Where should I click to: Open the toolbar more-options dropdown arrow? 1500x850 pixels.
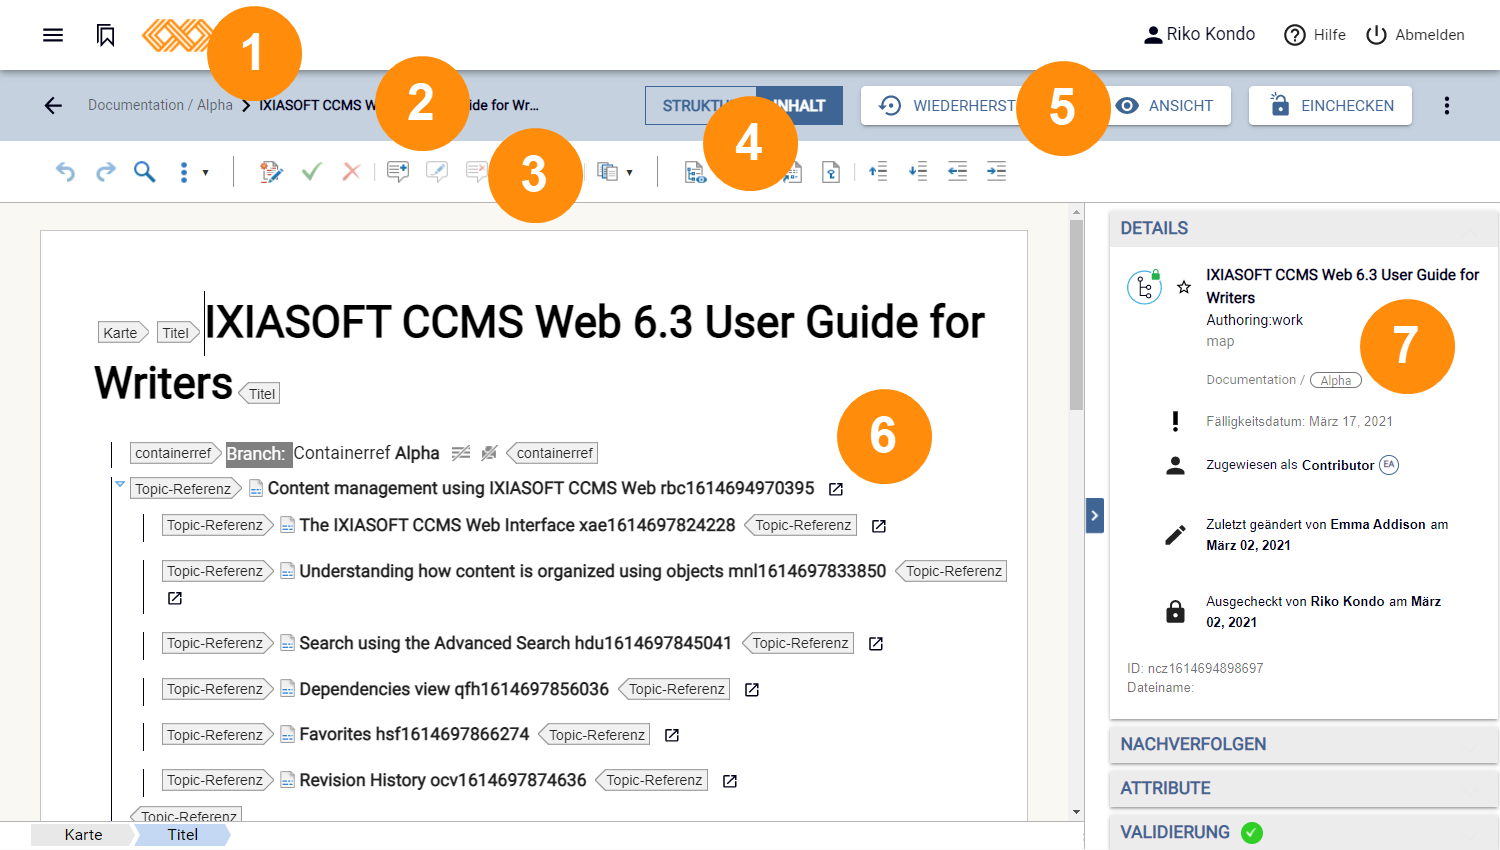point(205,172)
